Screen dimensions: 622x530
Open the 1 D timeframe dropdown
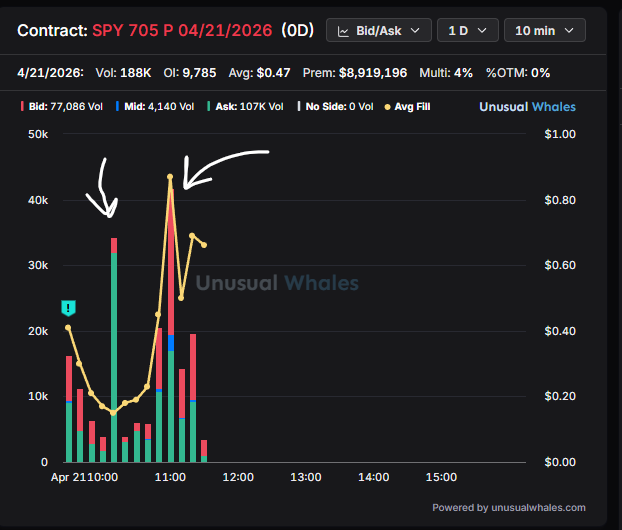[467, 31]
